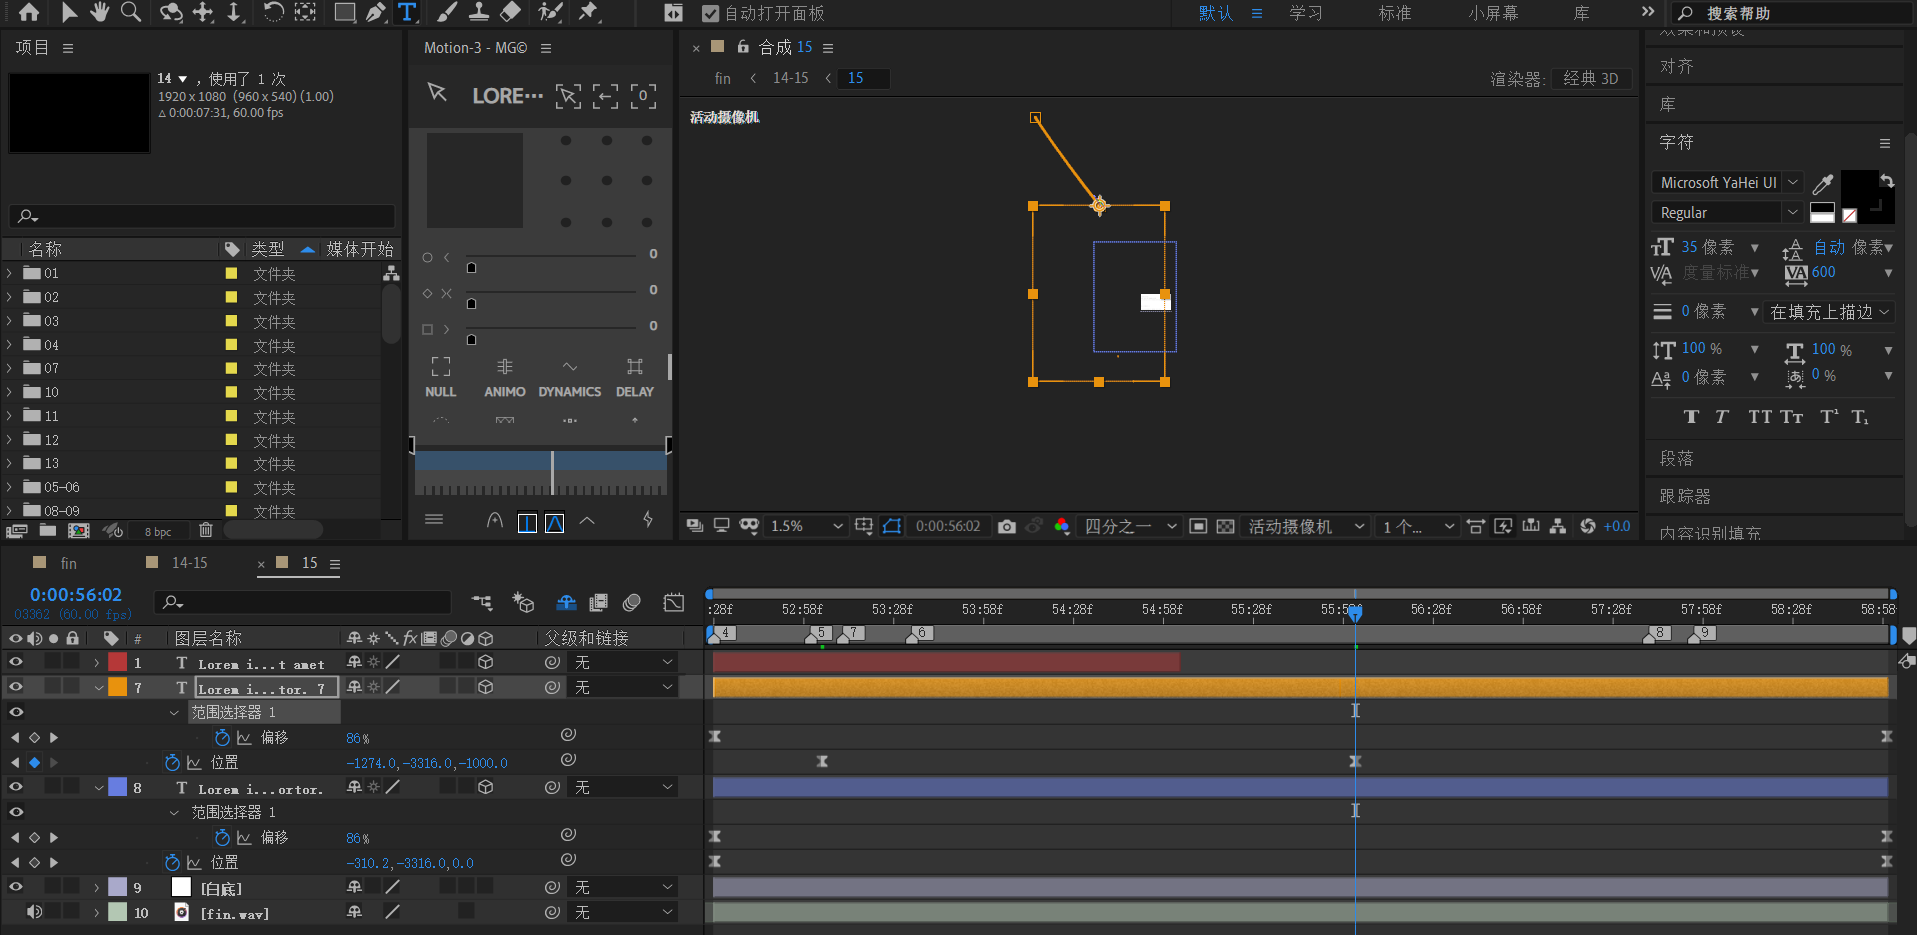The image size is (1917, 935).
Task: Toggle position stopwatch on layer 8
Action: tap(172, 862)
